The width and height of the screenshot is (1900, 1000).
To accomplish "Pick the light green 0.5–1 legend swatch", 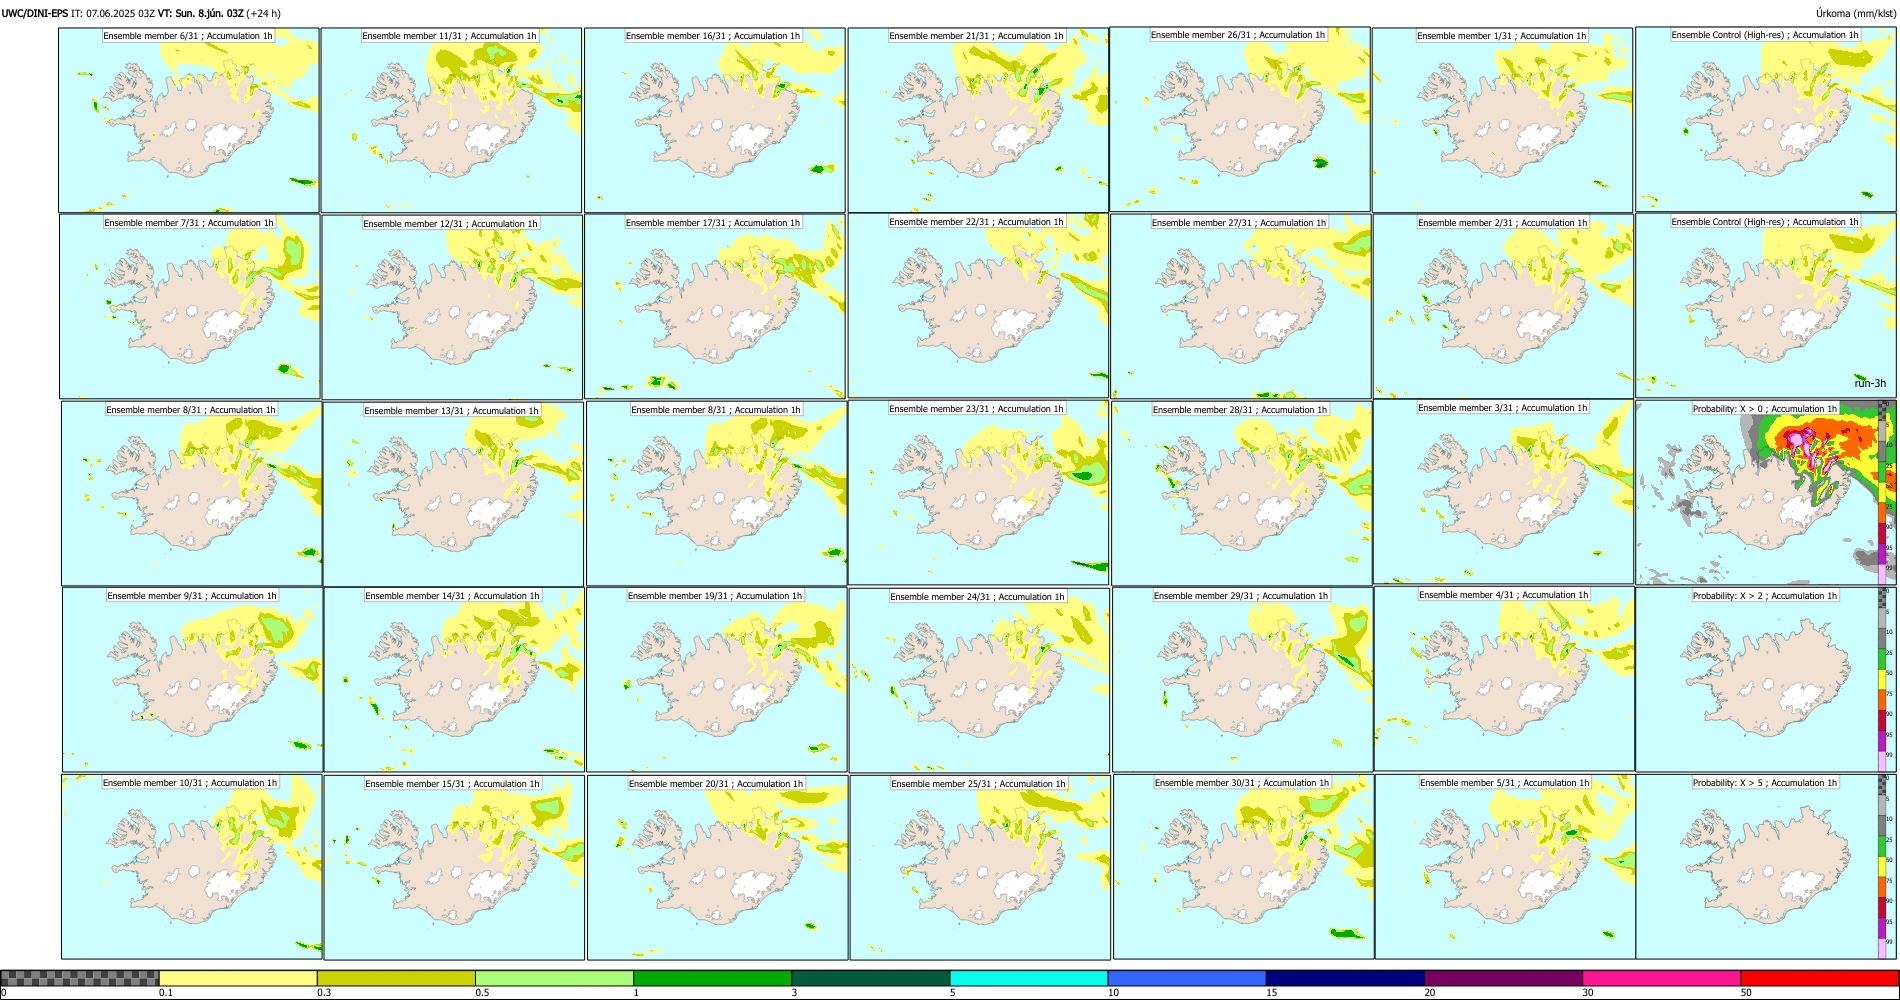I will [x=554, y=978].
